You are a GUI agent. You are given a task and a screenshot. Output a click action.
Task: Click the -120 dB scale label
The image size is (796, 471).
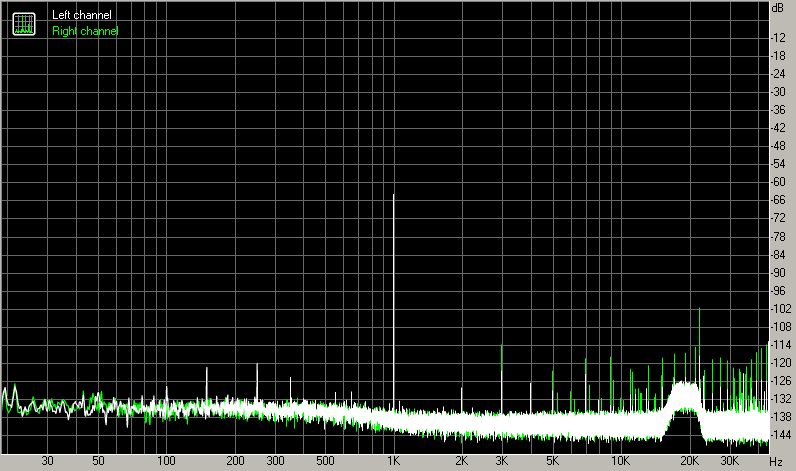(x=781, y=363)
